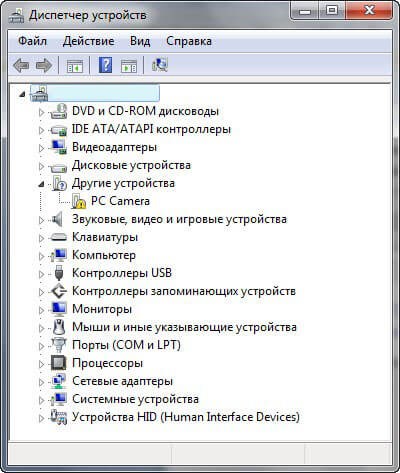Click the Мониторы monitor icon
Image resolution: width=400 pixels, height=473 pixels.
coord(59,309)
